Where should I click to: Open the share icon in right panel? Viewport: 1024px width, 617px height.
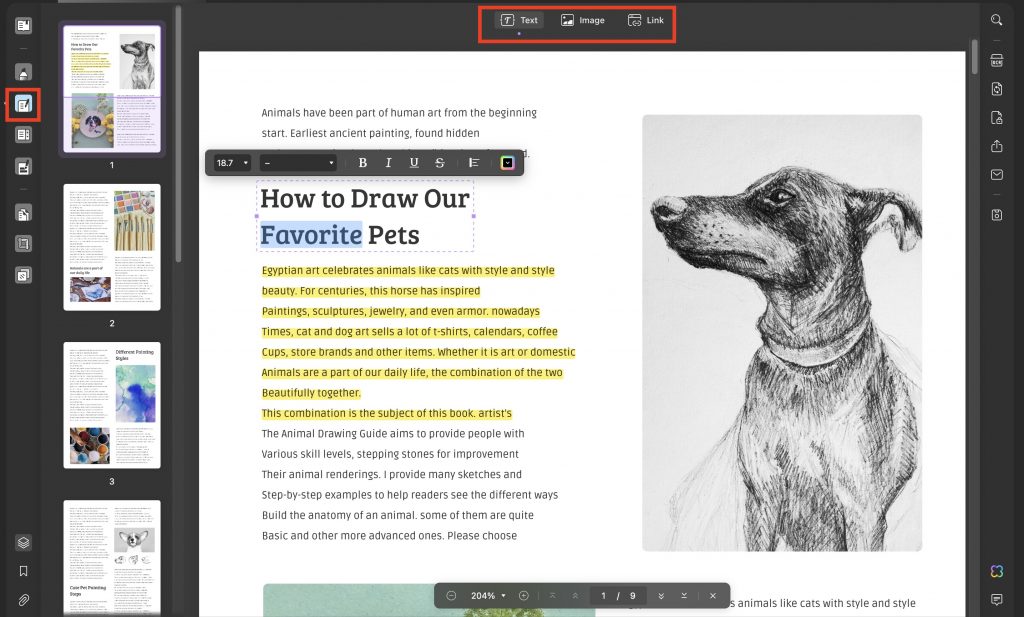click(x=997, y=148)
